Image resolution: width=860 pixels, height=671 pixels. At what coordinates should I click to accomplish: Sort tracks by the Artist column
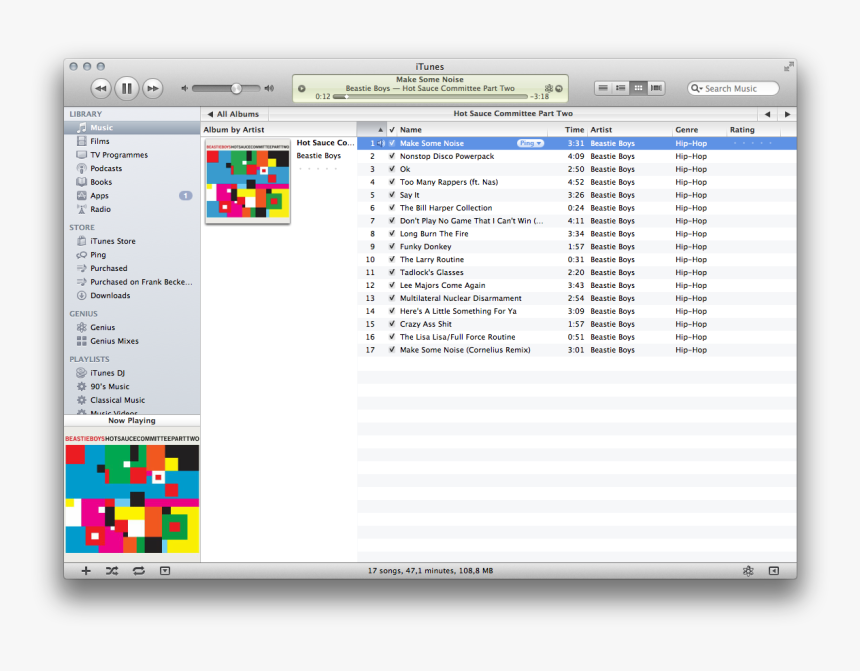630,129
